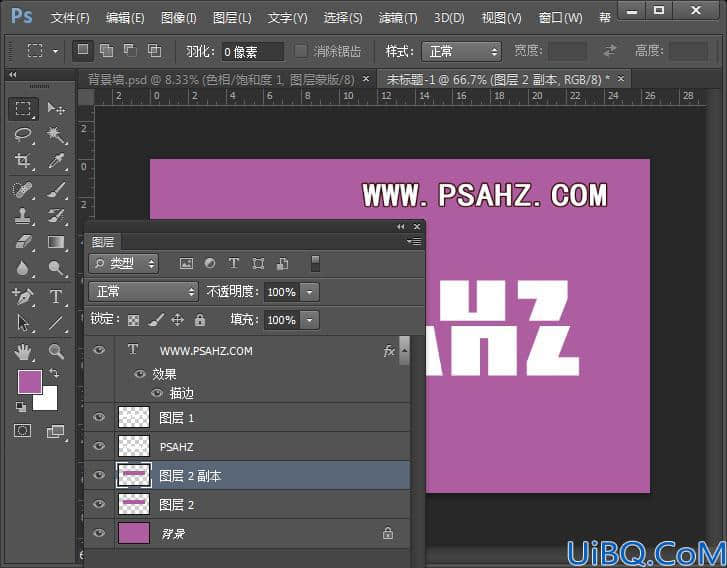Filter layers by smart object icon
The height and width of the screenshot is (568, 727).
pos(282,264)
